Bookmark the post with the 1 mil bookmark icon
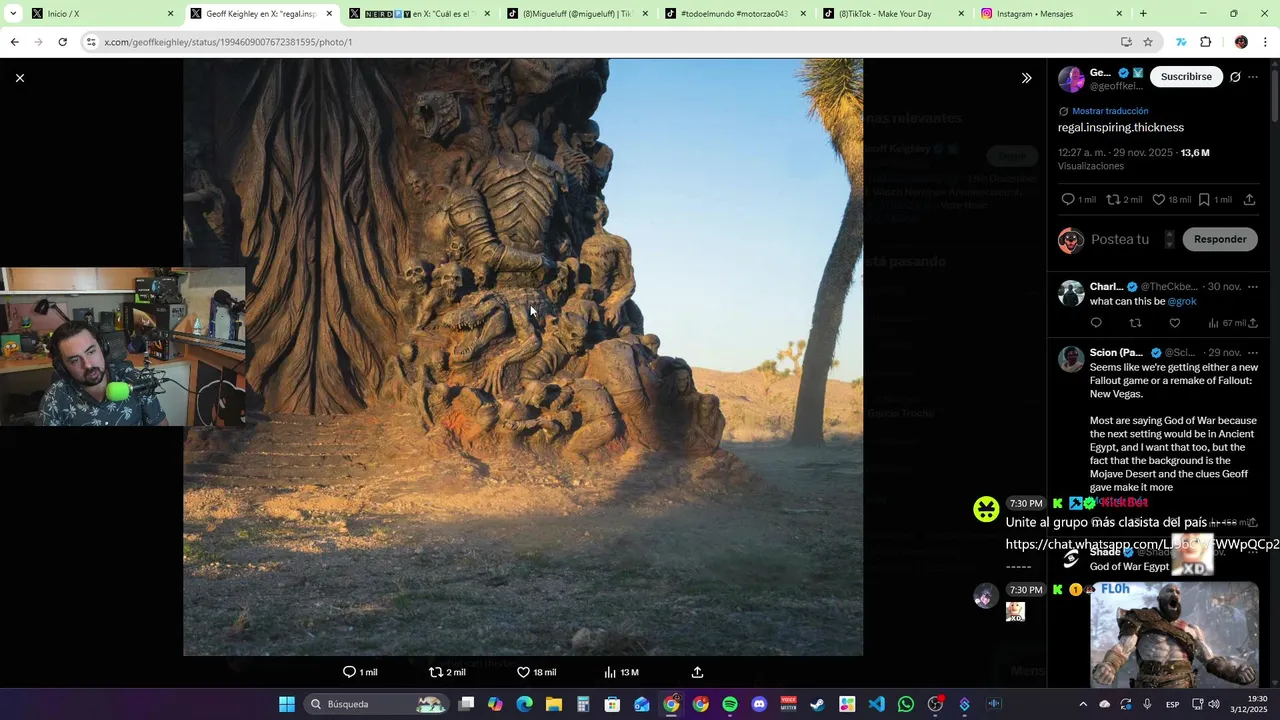Image resolution: width=1280 pixels, height=720 pixels. pos(1204,199)
